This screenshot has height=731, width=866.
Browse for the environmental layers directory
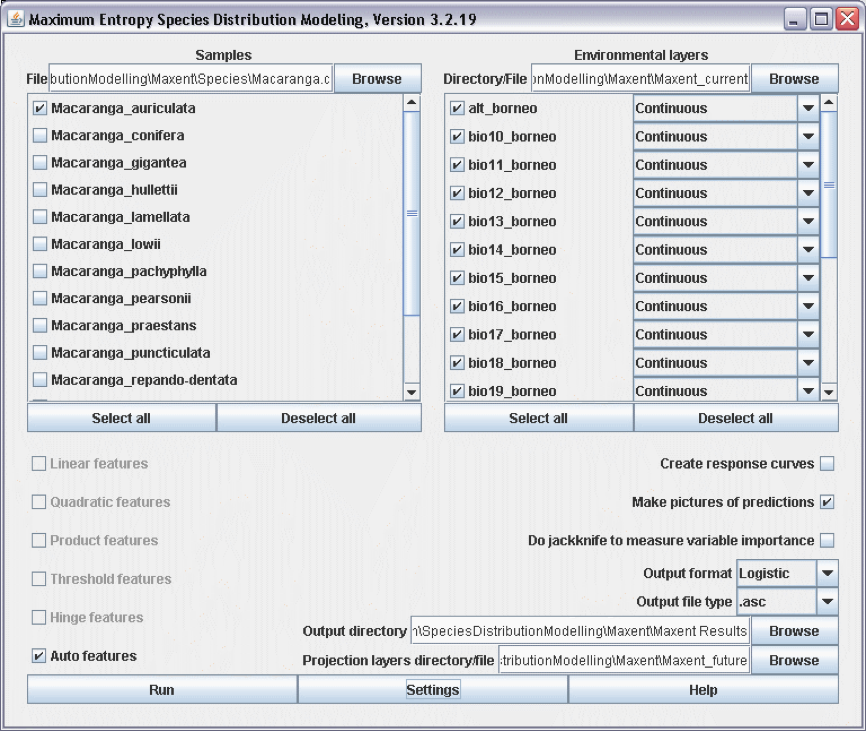pos(794,79)
